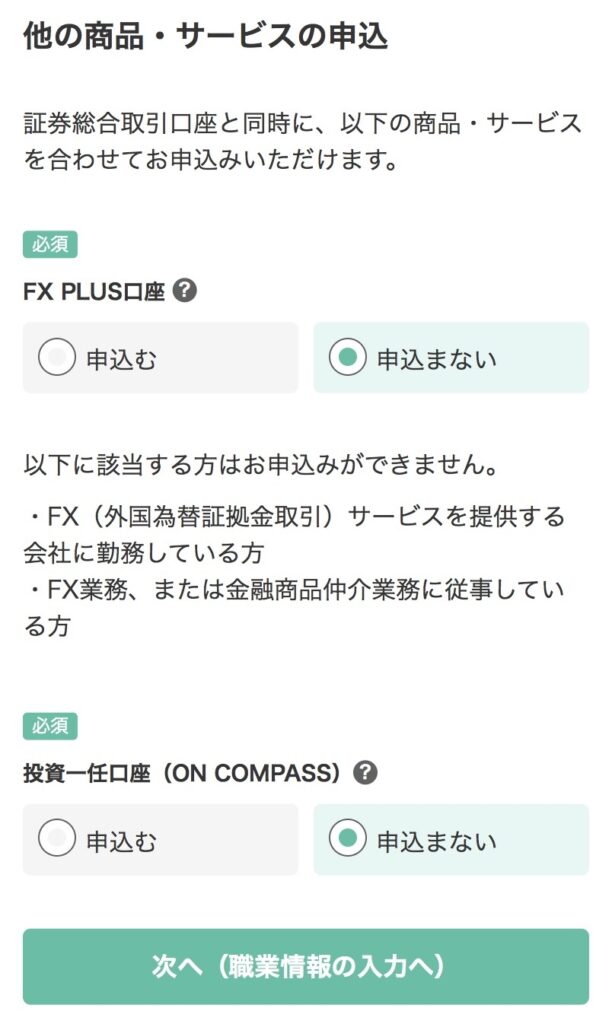Tap the 申込む label text under ON COMPASS
The width and height of the screenshot is (612, 1024).
pos(121,841)
